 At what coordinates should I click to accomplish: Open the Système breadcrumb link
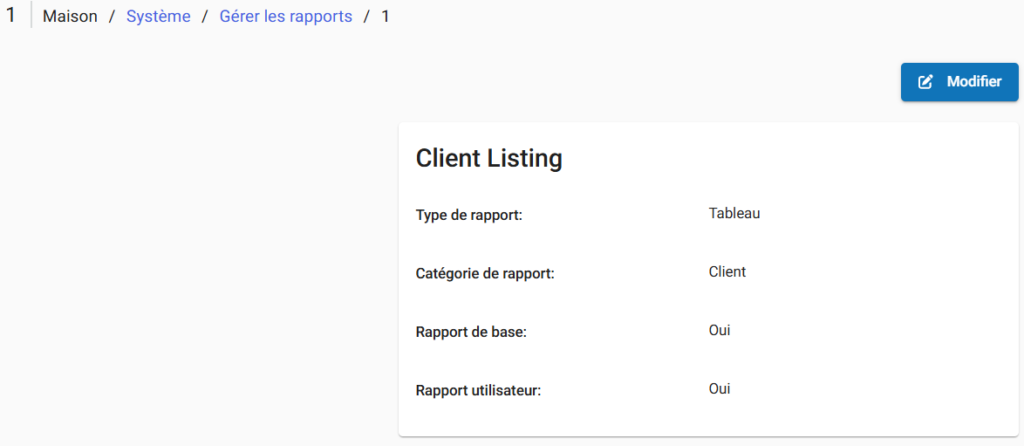pyautogui.click(x=158, y=17)
